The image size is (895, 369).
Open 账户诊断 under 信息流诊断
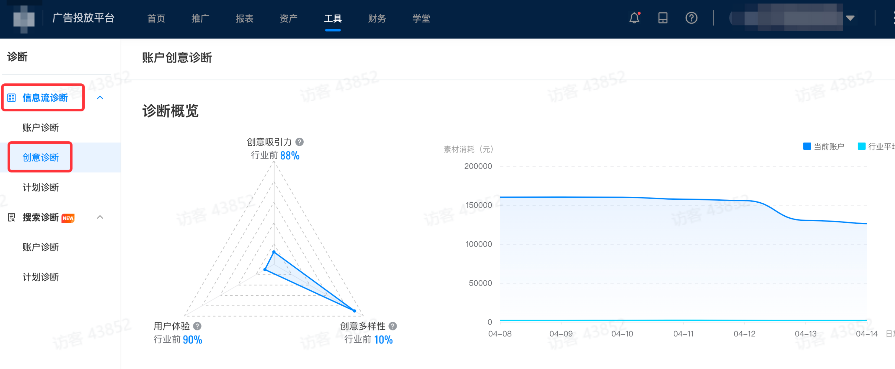tap(41, 127)
